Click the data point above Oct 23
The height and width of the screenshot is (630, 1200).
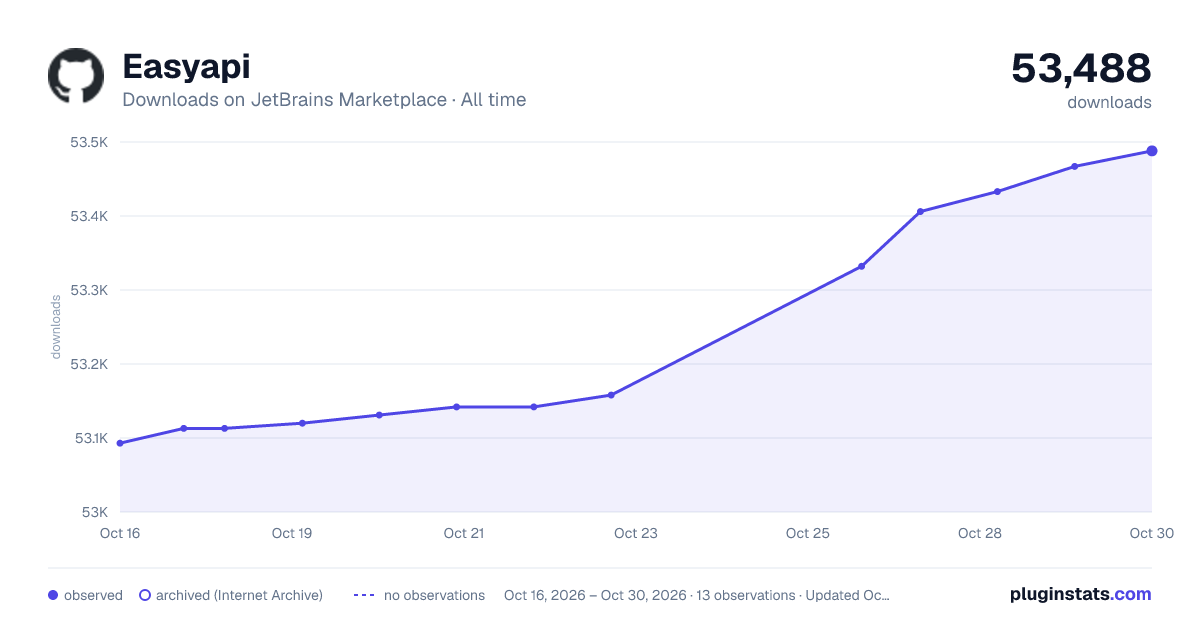(611, 395)
